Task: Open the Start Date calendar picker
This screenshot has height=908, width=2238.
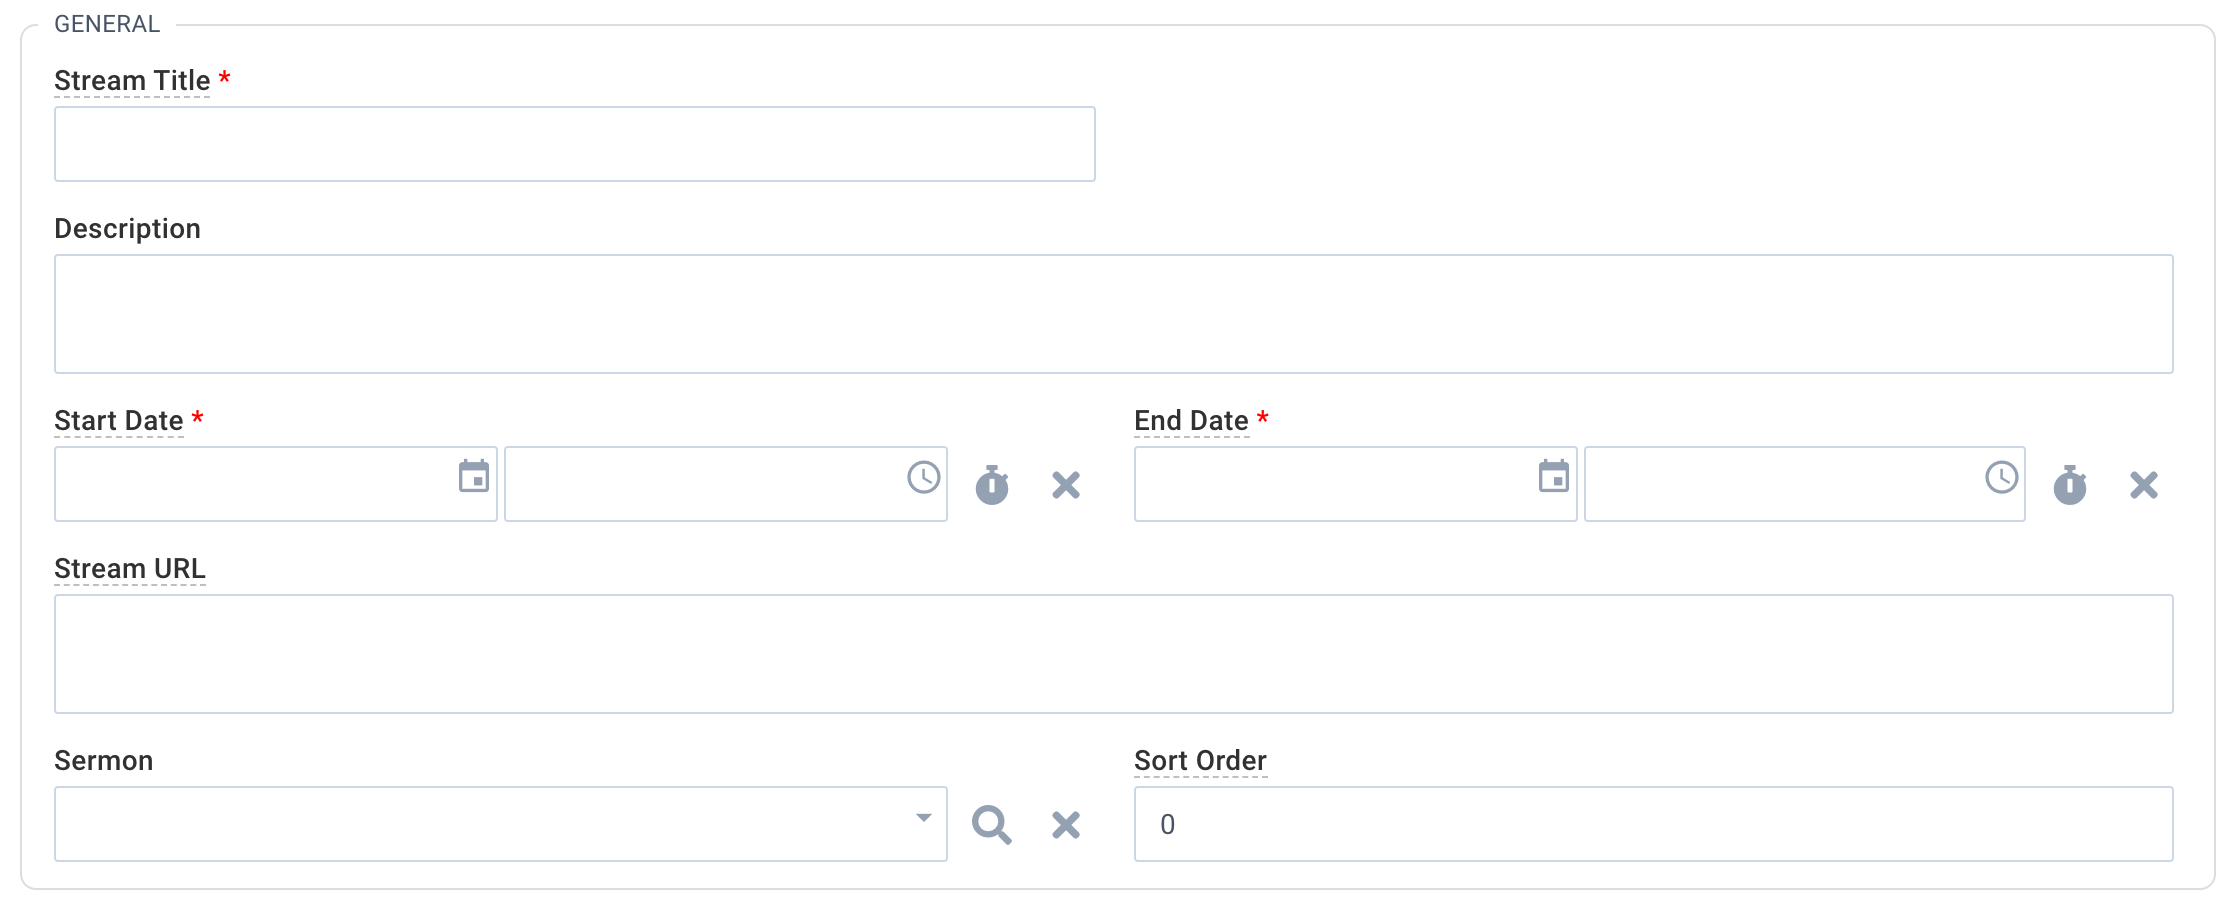Action: 474,476
